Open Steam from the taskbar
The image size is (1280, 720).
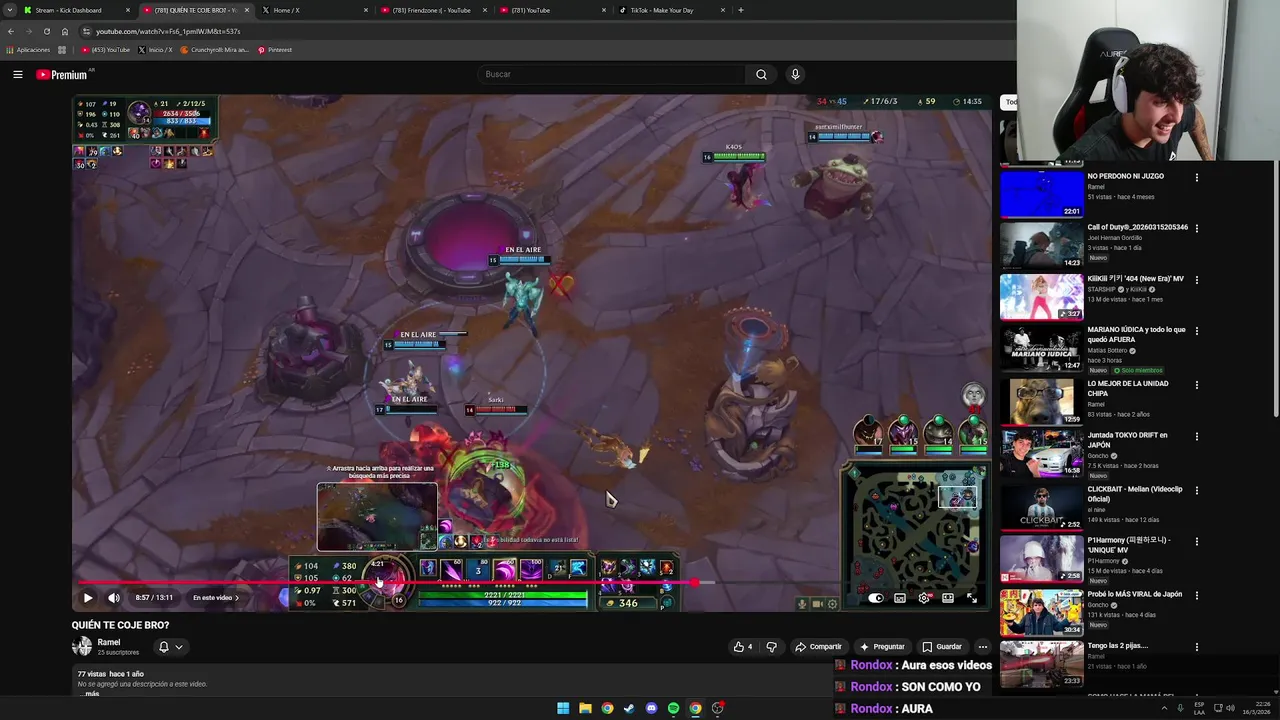pyautogui.click(x=629, y=708)
